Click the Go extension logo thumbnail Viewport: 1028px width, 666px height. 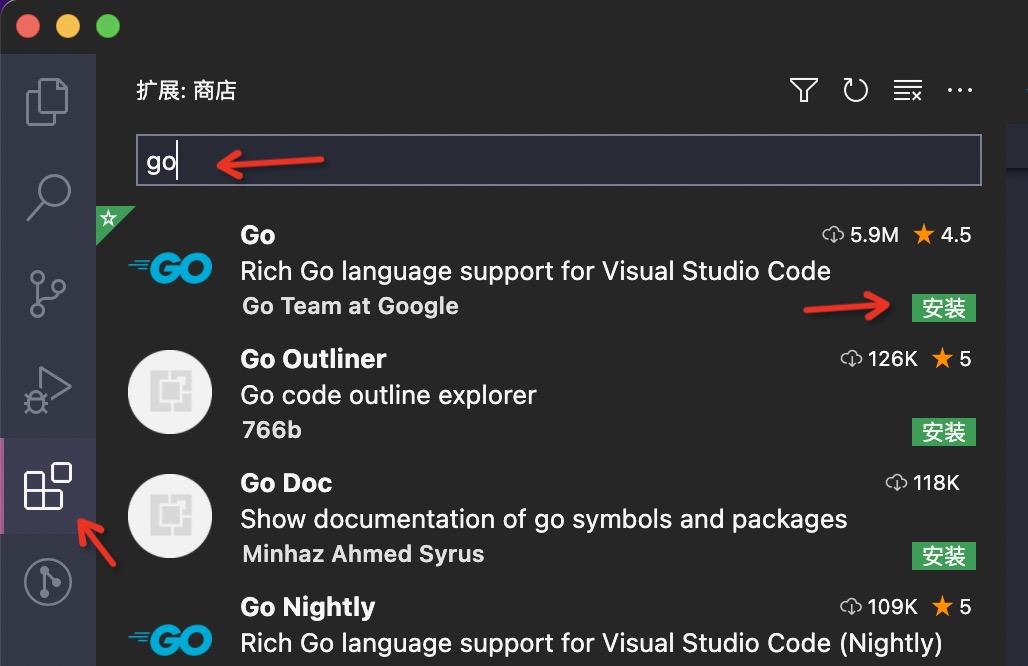(170, 269)
